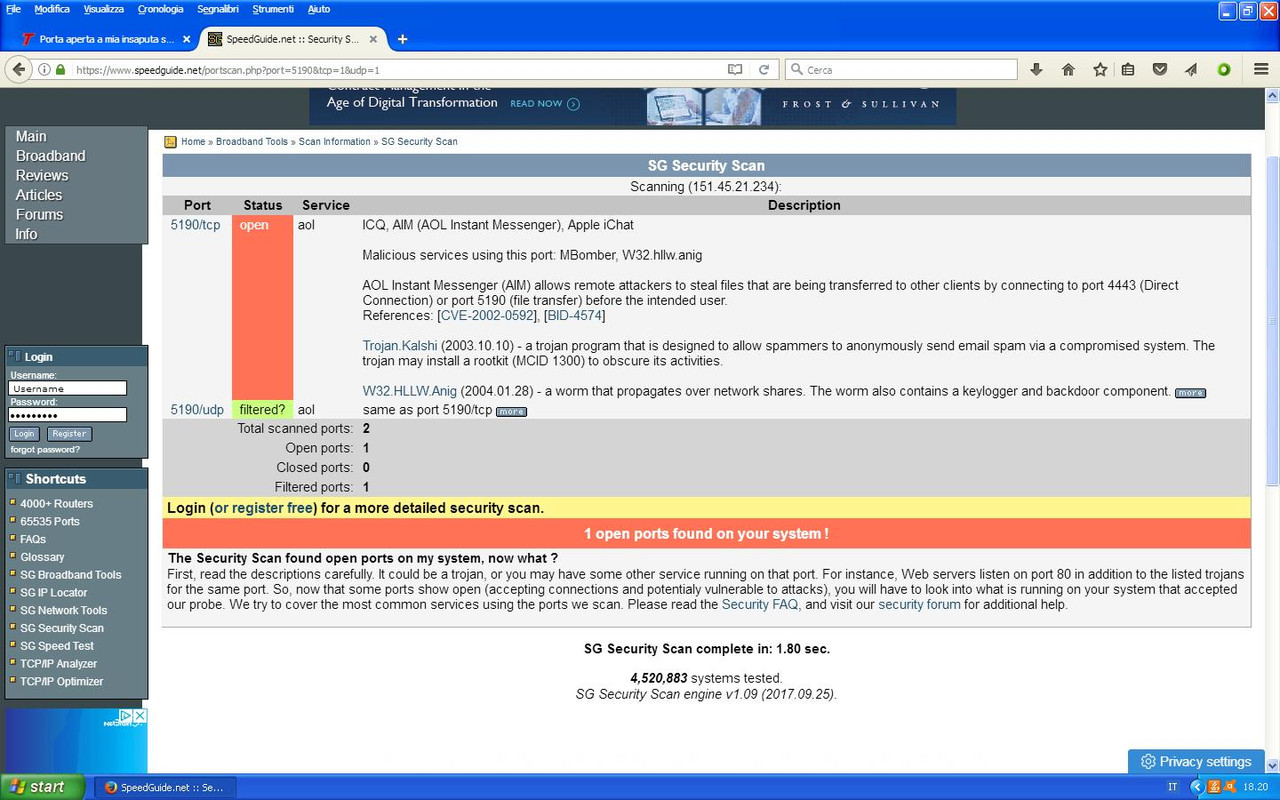Click the 'more' button after W32.HLLW.Anig description
Screen dimensions: 1280x800
pos(1190,393)
